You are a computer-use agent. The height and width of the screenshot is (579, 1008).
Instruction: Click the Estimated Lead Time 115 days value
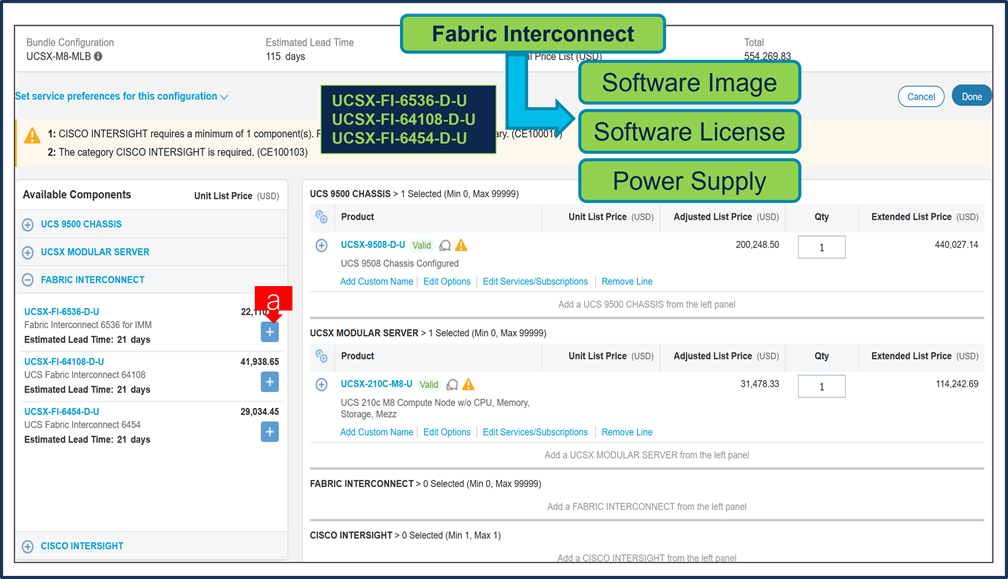click(285, 57)
